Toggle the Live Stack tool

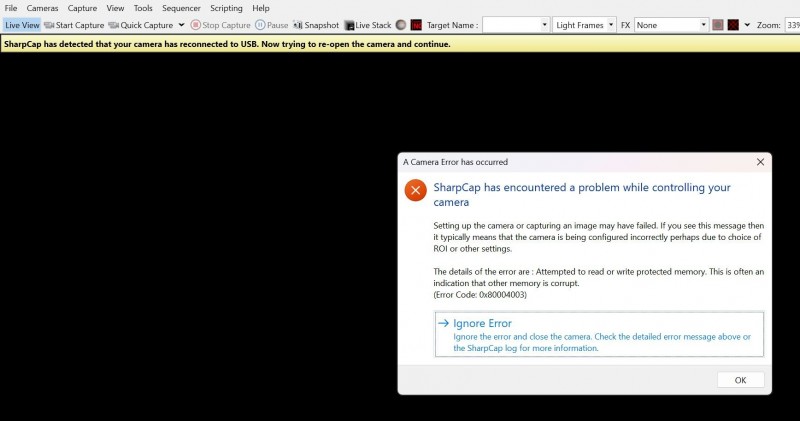click(x=368, y=25)
